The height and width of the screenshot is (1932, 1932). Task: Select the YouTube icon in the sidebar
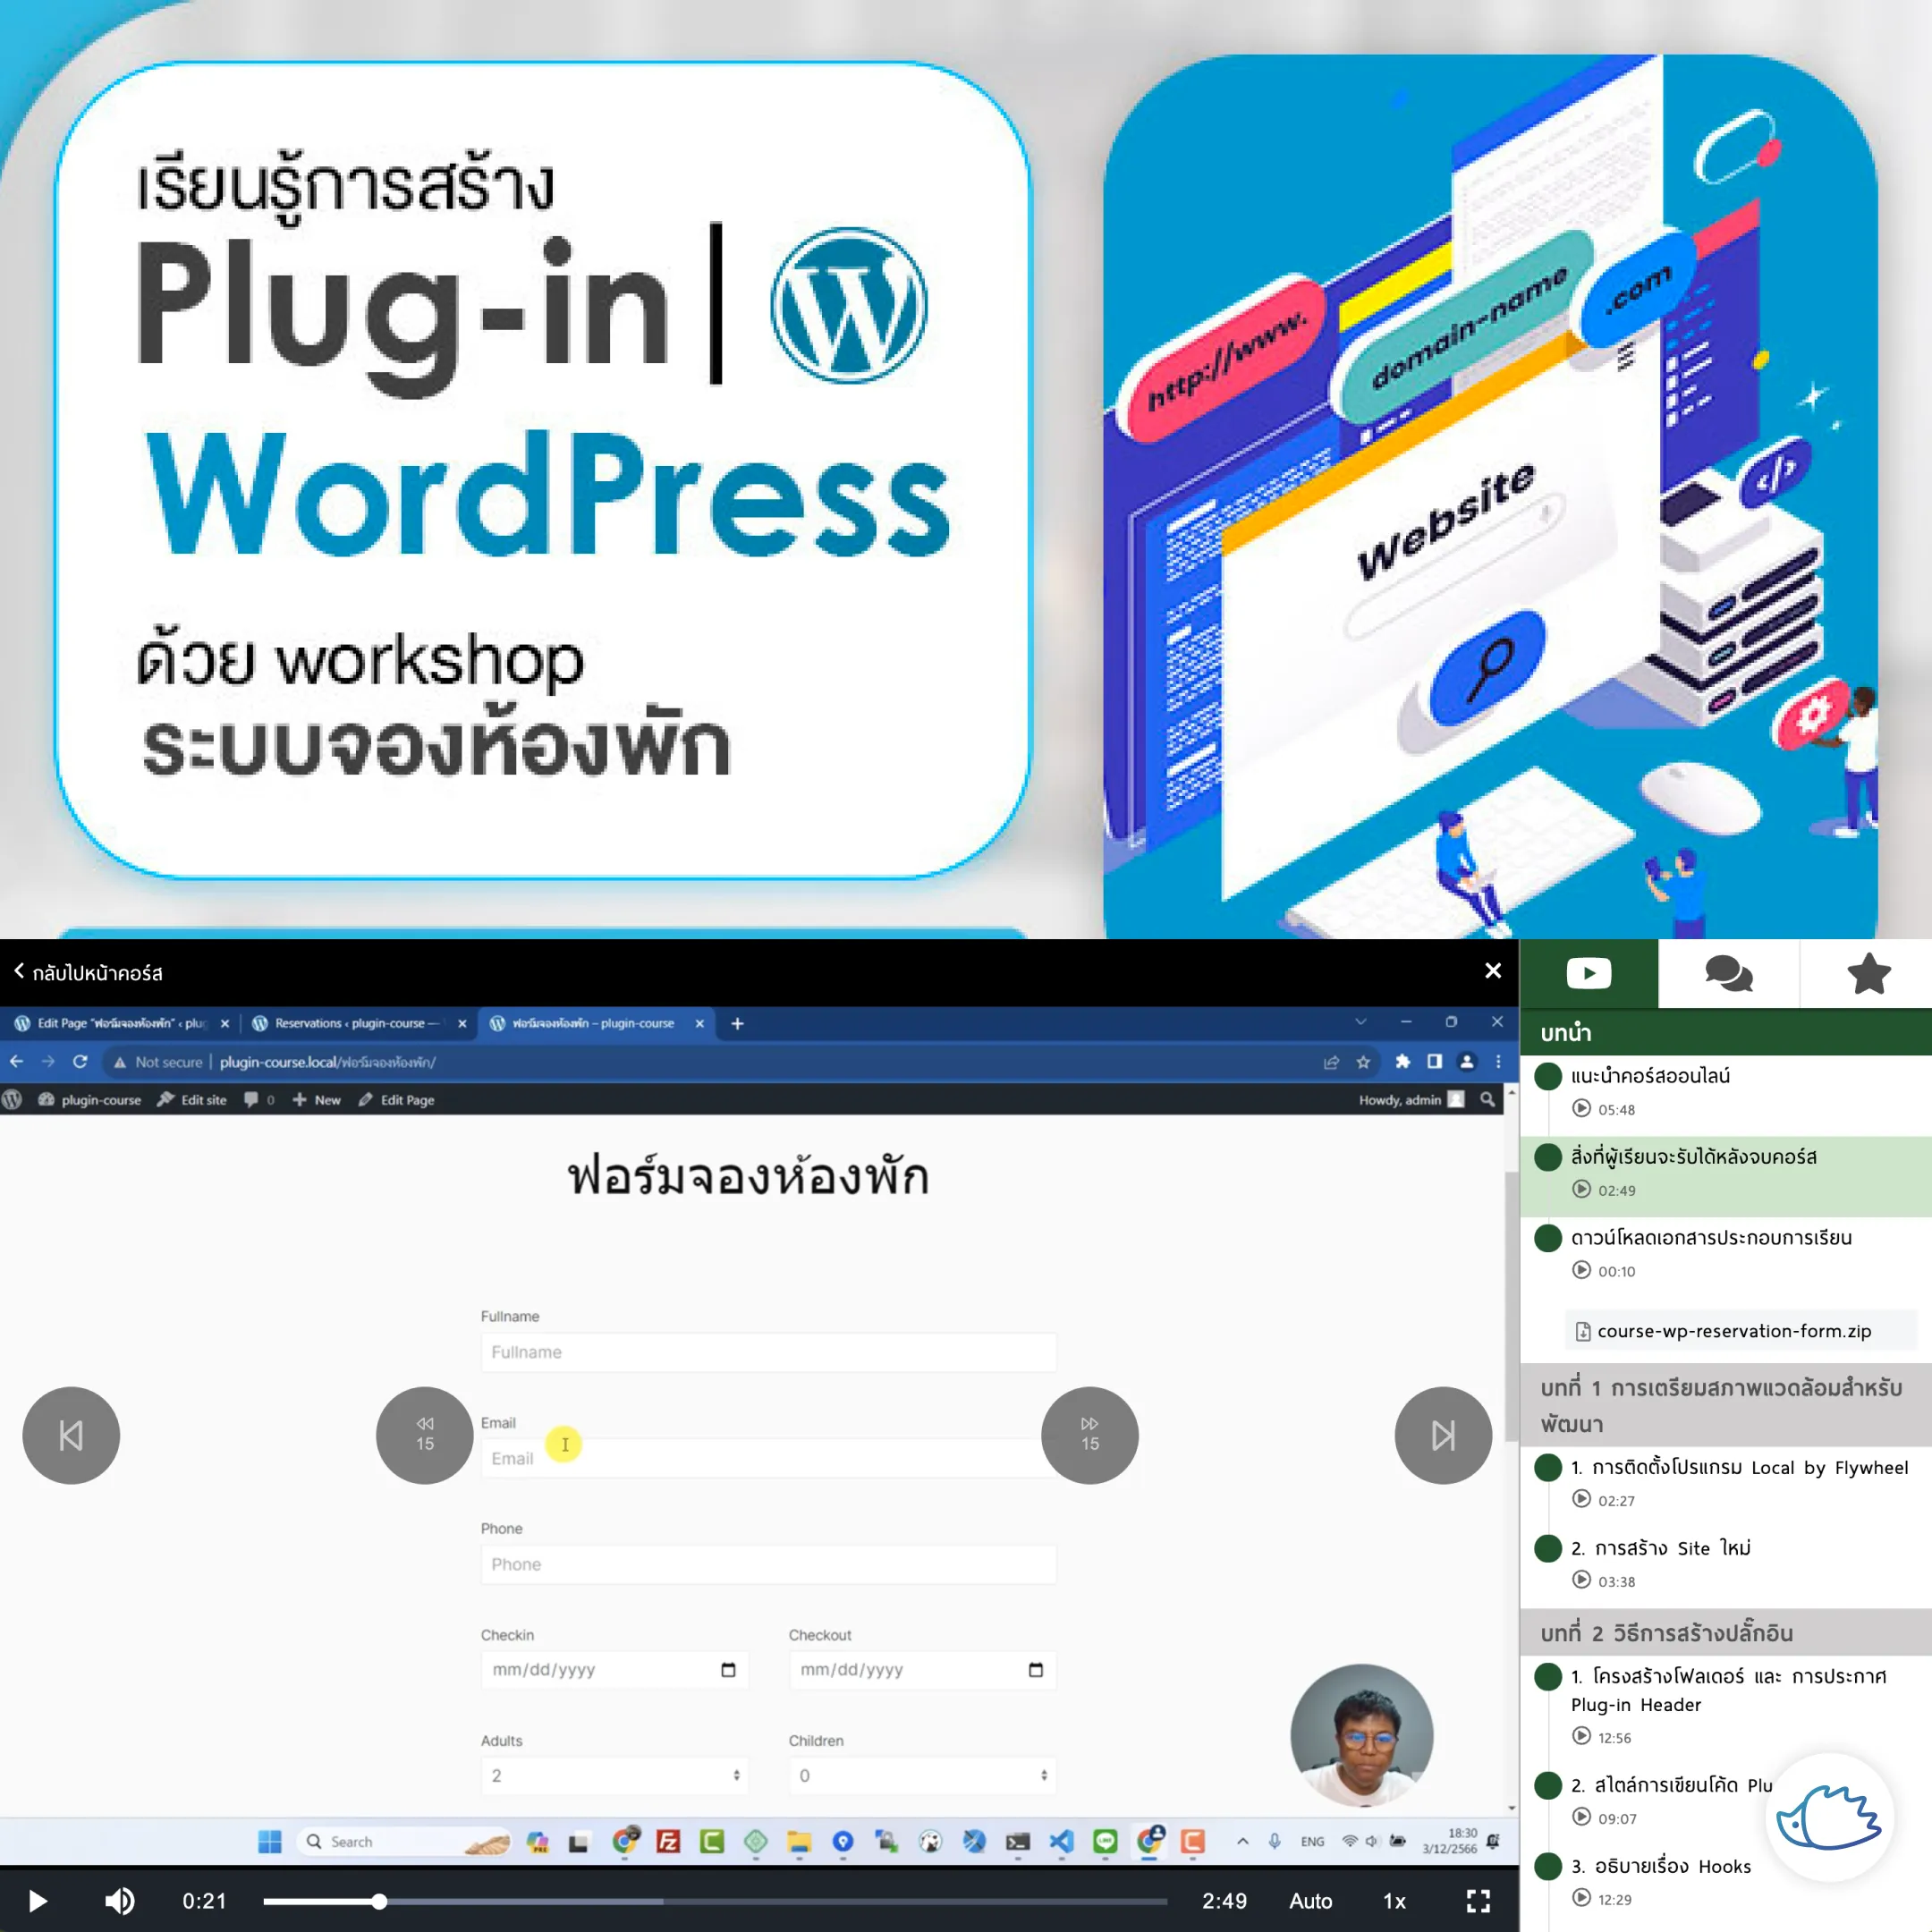click(1588, 973)
